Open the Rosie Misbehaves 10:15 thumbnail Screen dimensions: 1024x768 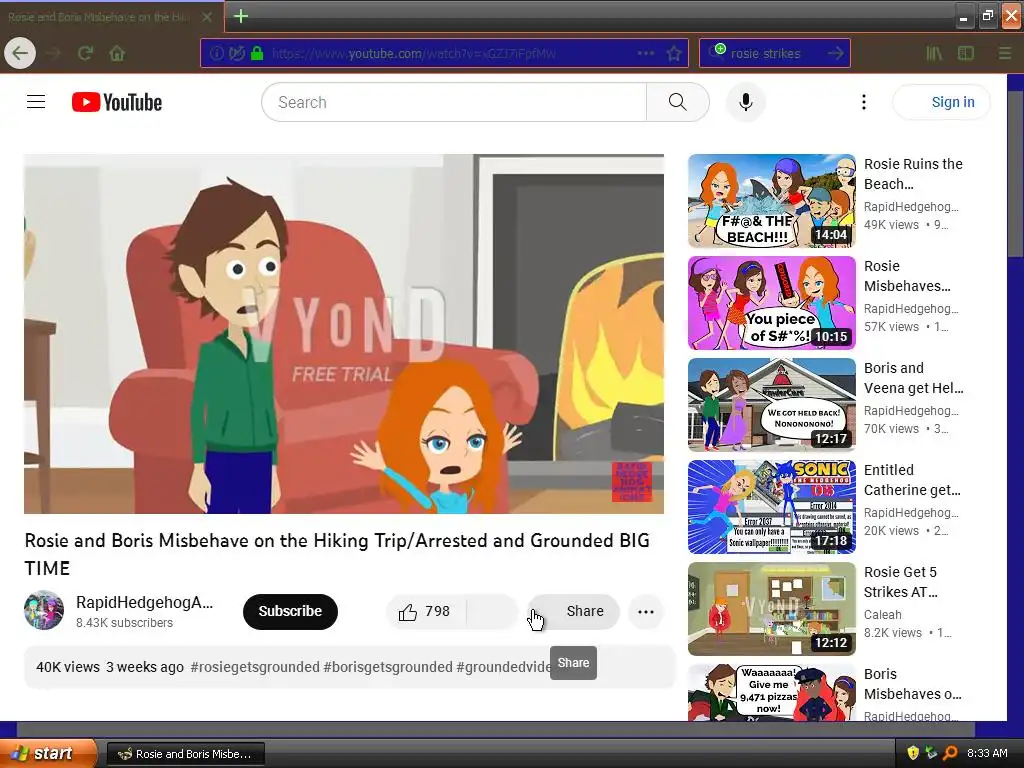coord(771,303)
